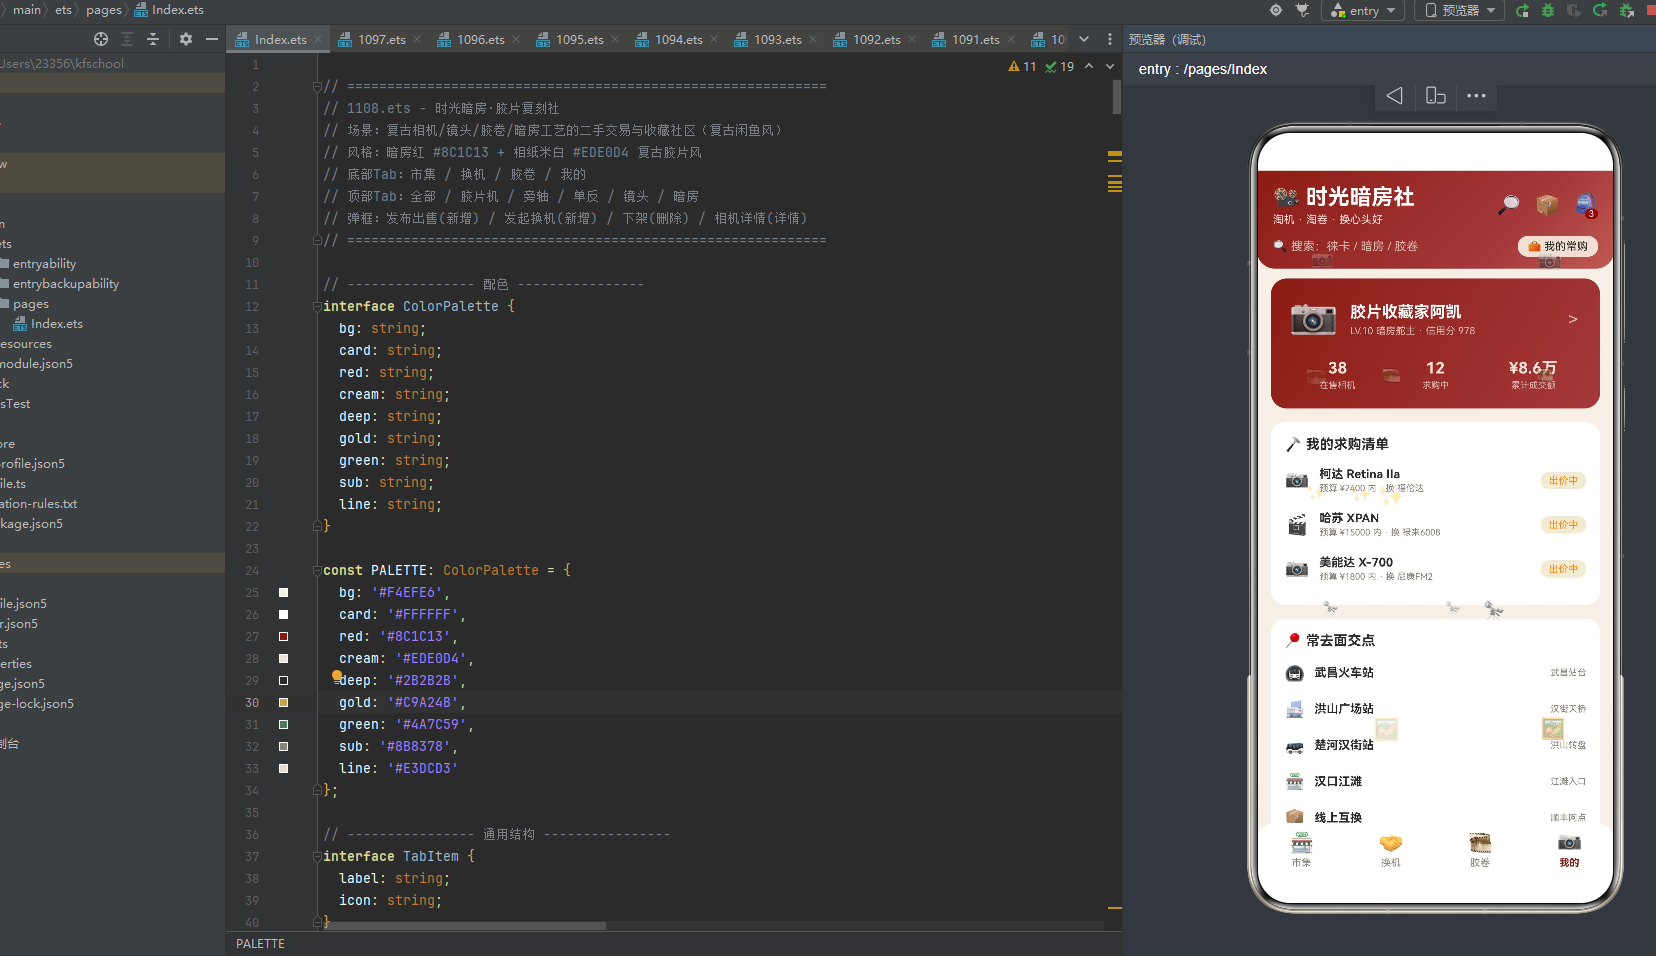The width and height of the screenshot is (1656, 956).
Task: Click the gold #C9A24B gutter swatch
Action: 283,703
